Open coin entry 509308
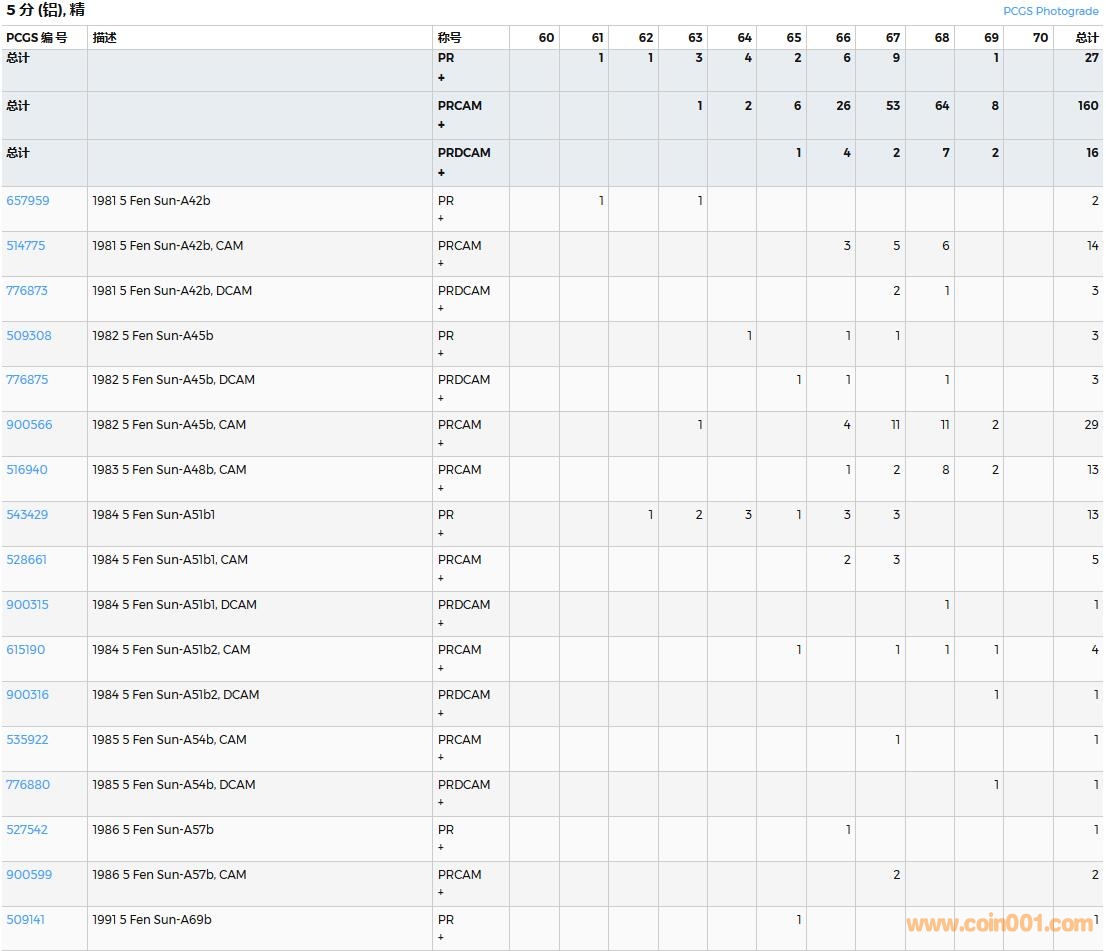 [28, 336]
